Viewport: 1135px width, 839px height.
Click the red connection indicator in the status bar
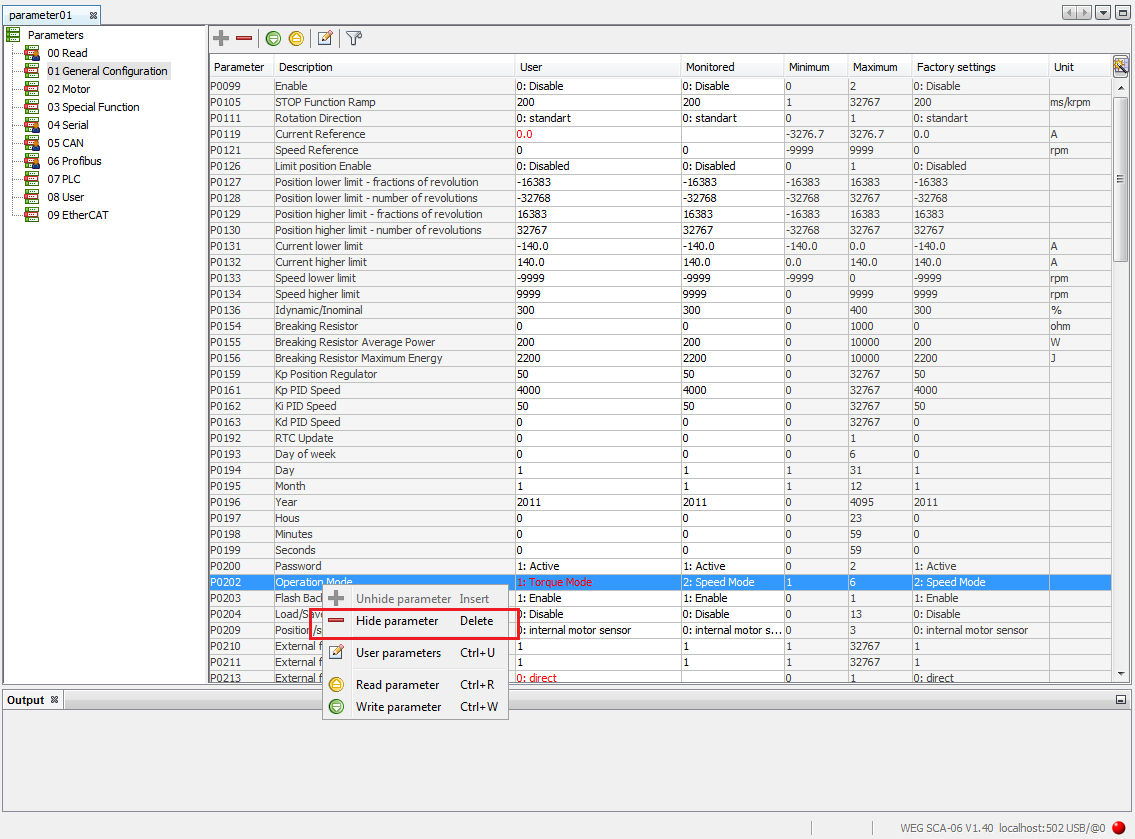(x=1119, y=827)
